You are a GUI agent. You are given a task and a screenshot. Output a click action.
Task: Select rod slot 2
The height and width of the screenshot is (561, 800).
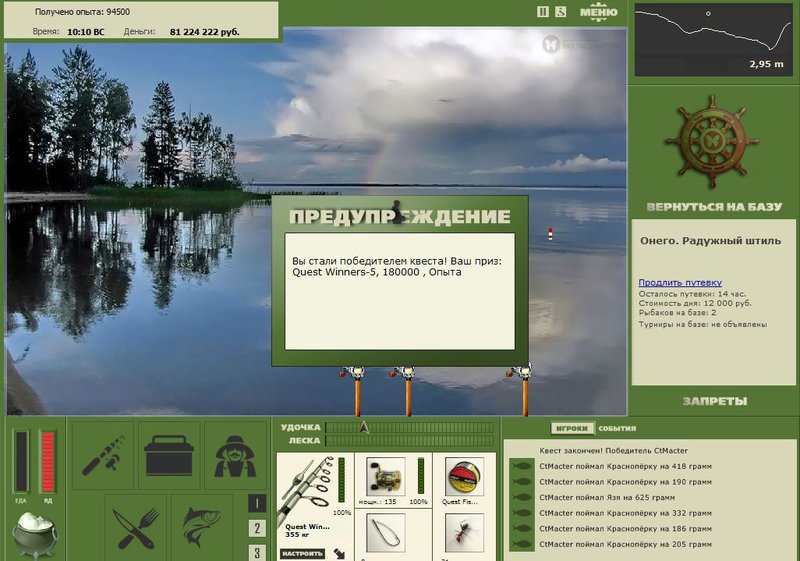click(257, 528)
